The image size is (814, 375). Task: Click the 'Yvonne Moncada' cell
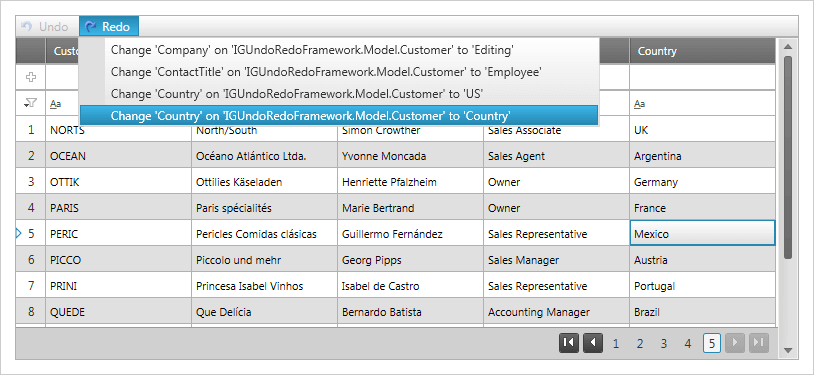coord(411,156)
